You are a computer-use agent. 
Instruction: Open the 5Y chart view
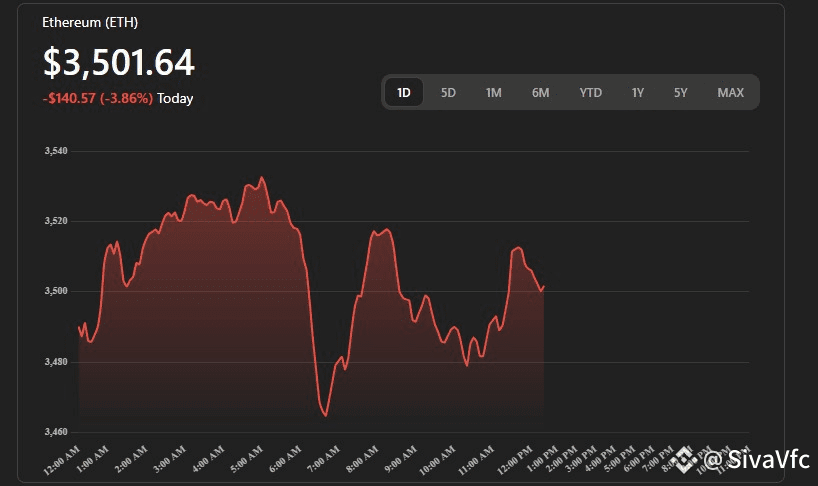pyautogui.click(x=680, y=93)
